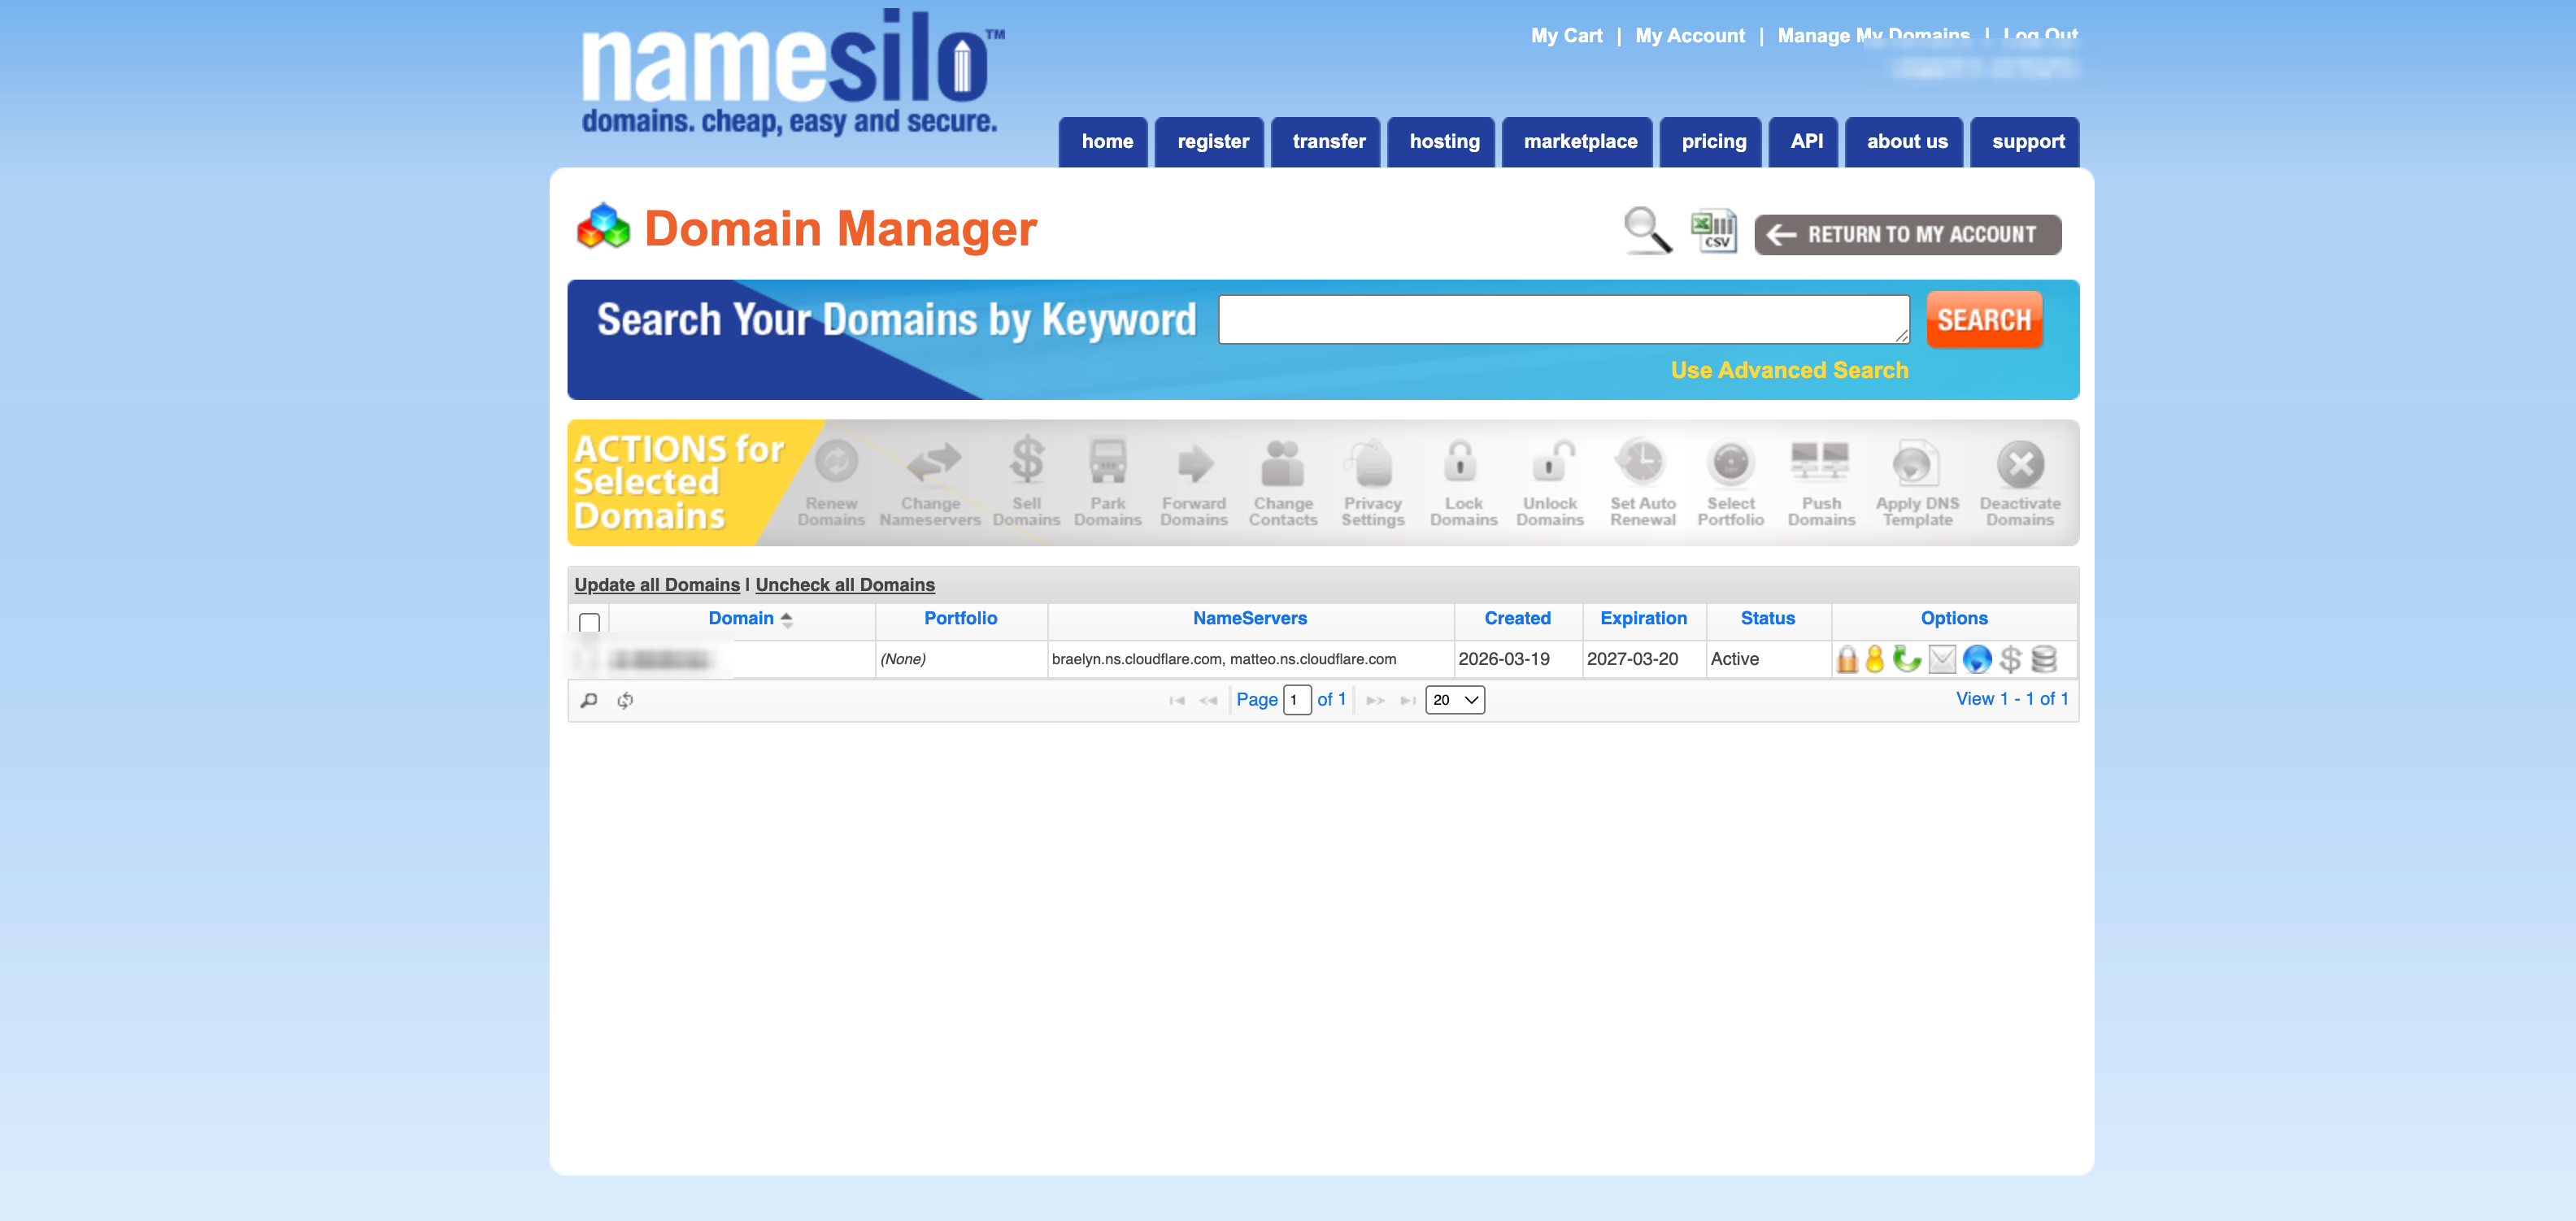Click the blue globe icon in Options column
The height and width of the screenshot is (1221, 2576).
point(1977,659)
